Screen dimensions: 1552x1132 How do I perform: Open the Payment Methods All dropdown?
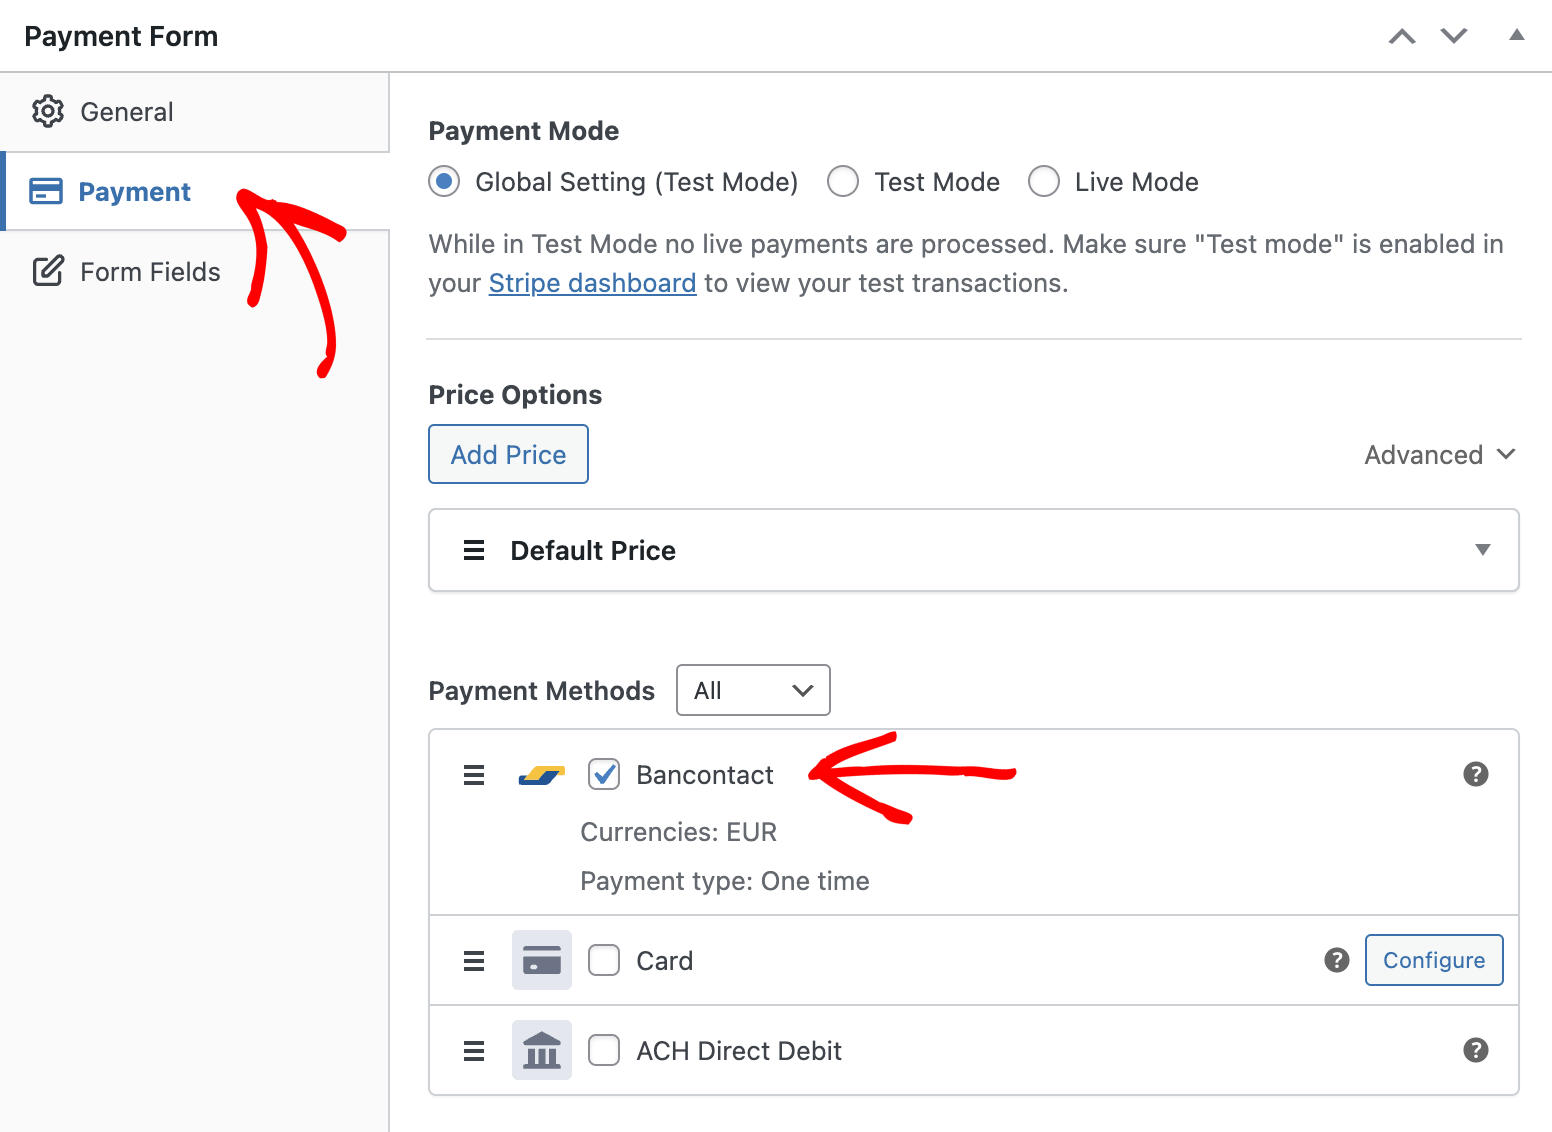(753, 690)
